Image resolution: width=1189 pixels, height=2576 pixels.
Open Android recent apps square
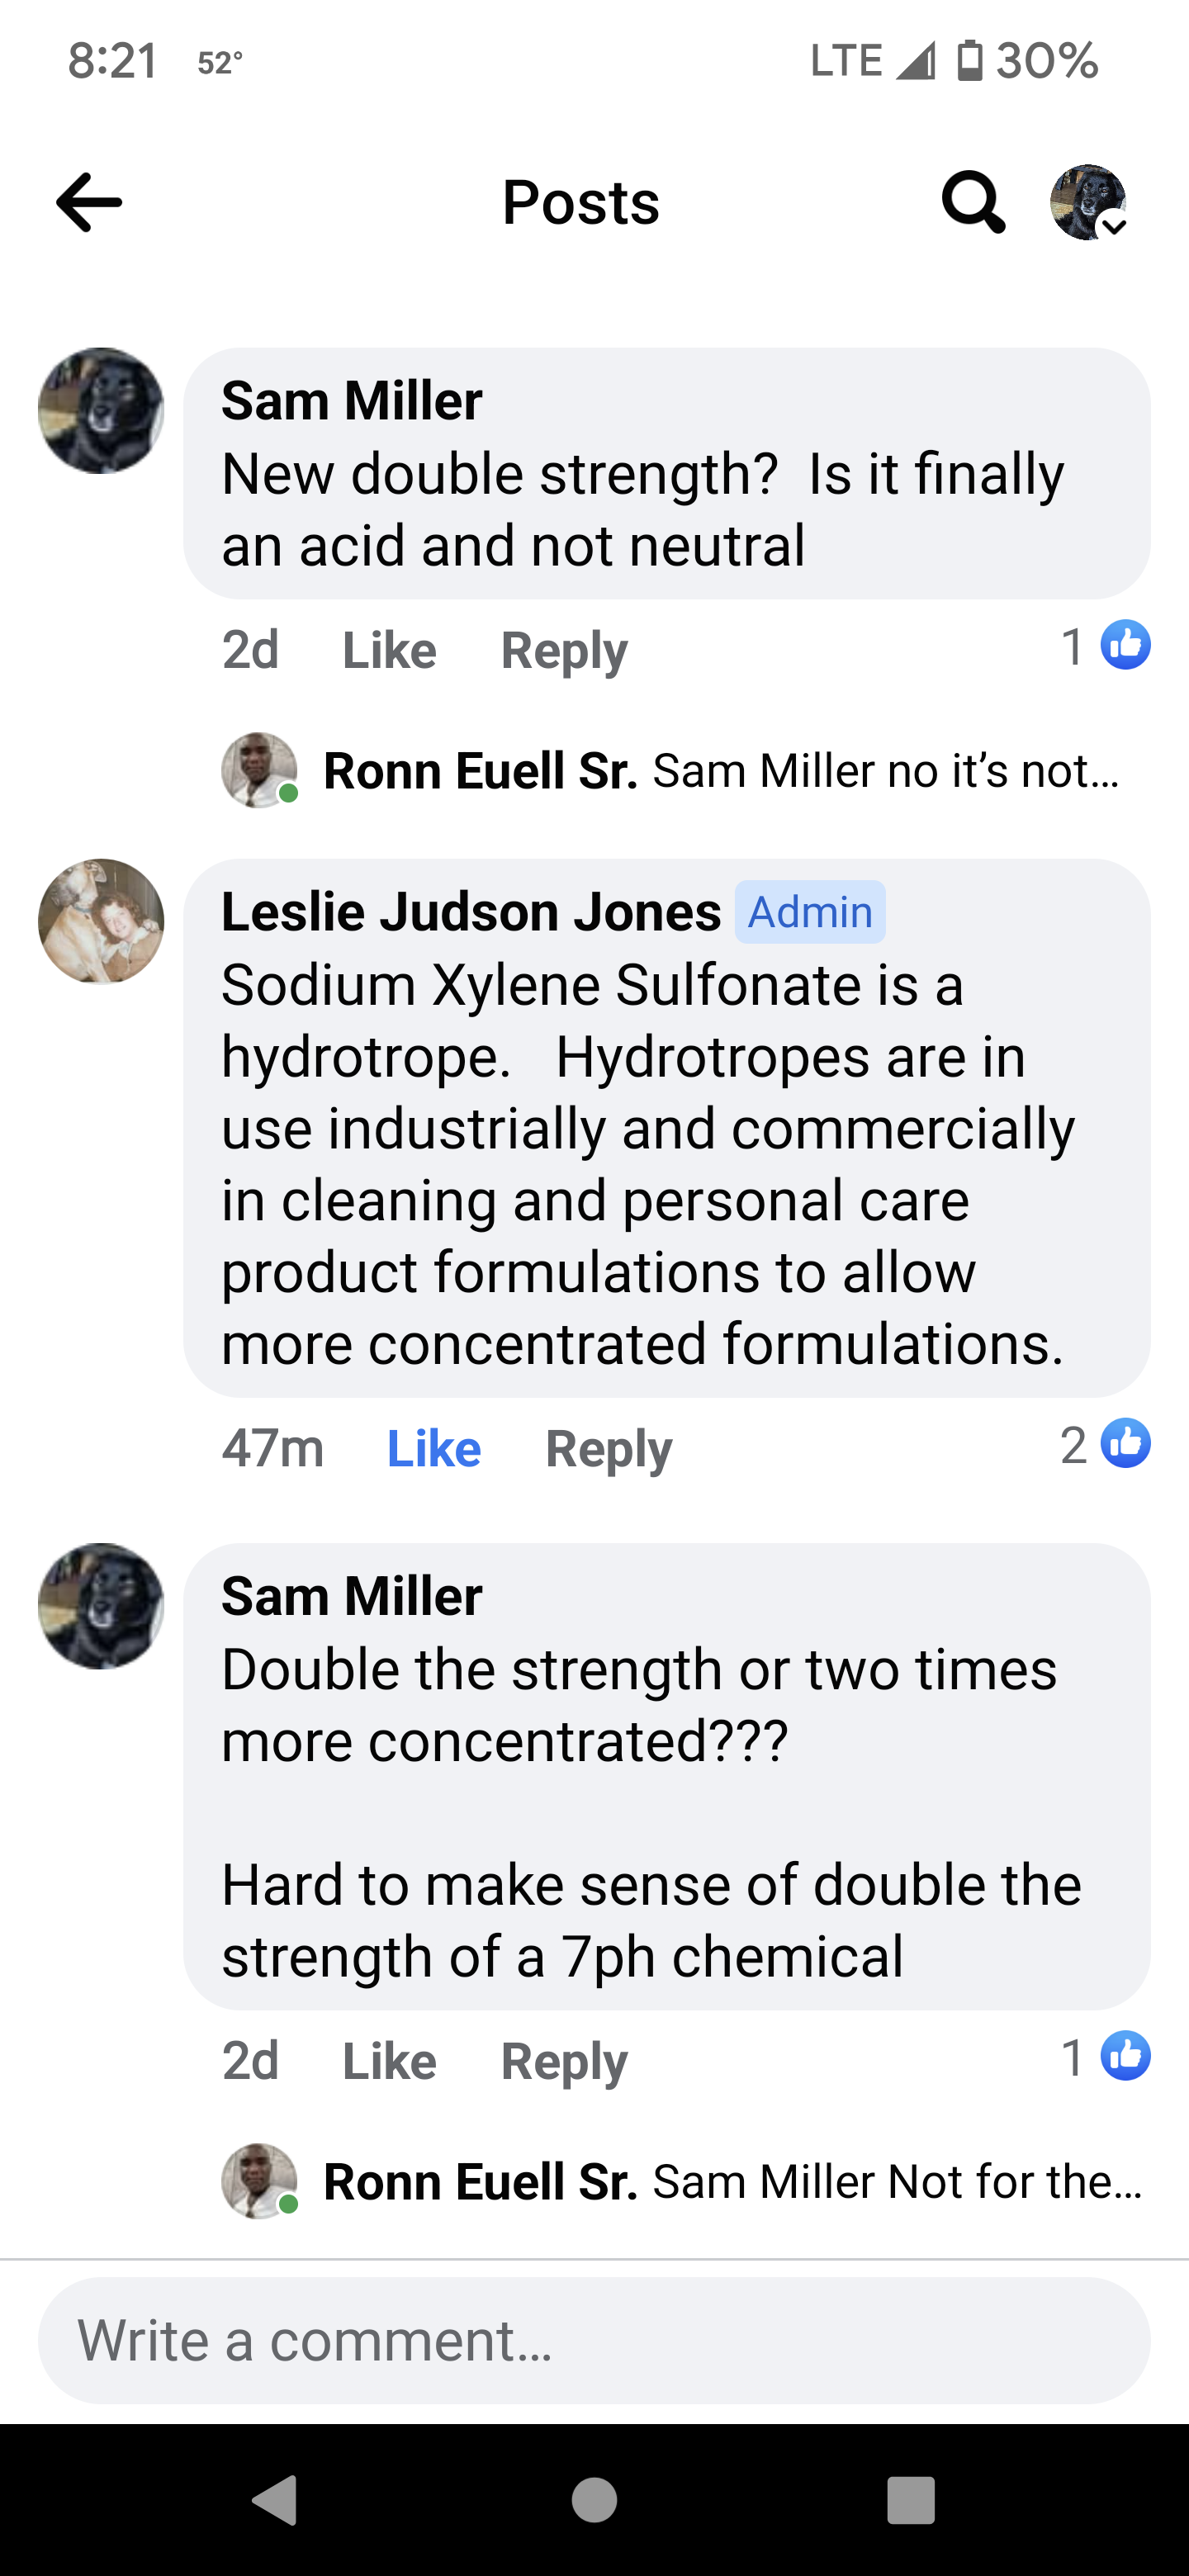pos(910,2500)
